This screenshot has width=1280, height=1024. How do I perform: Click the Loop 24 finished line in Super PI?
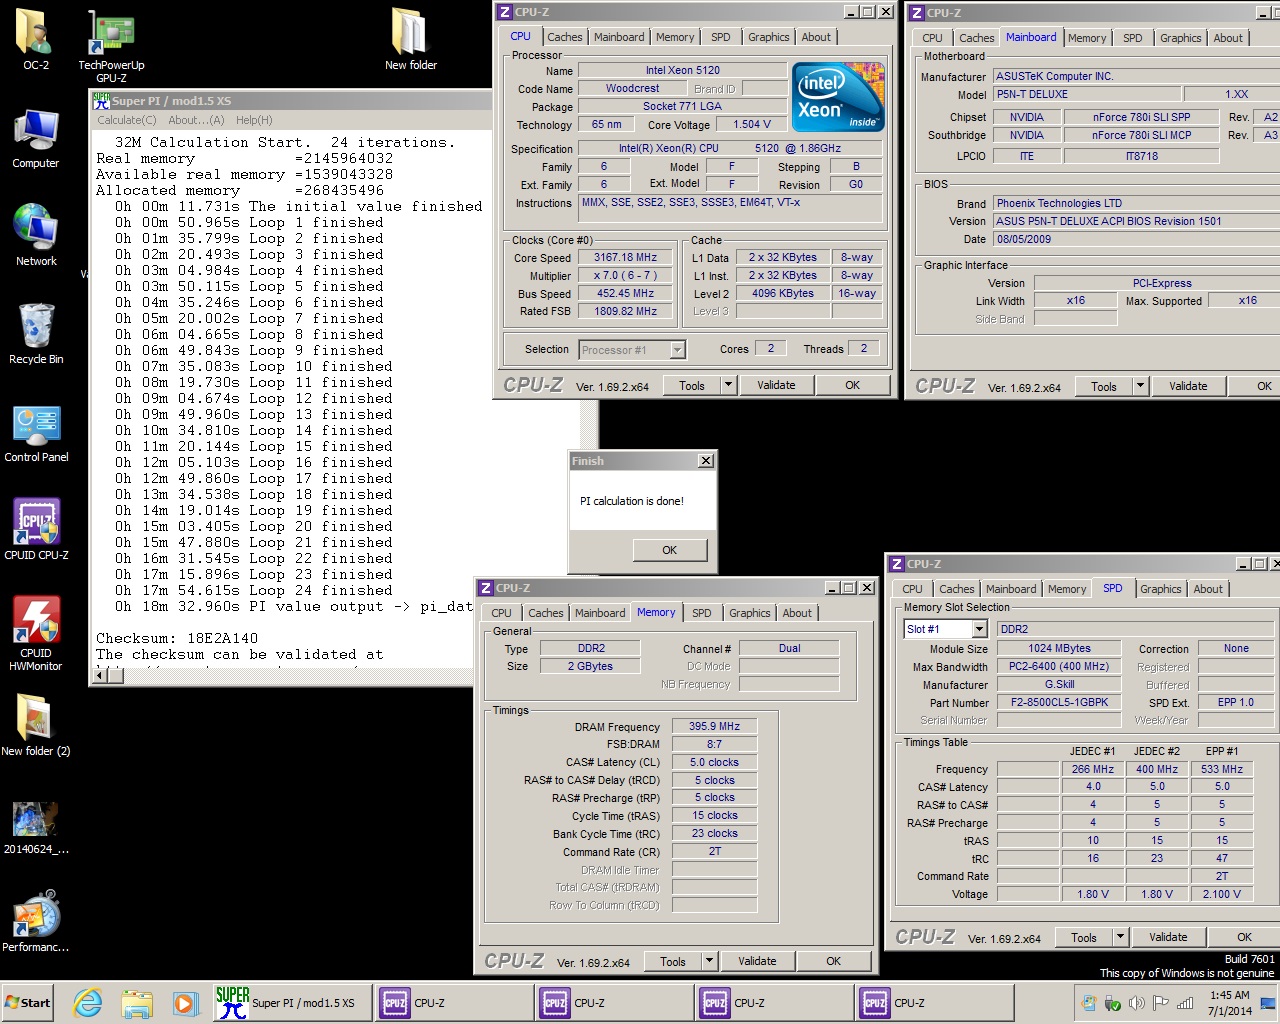pos(254,590)
